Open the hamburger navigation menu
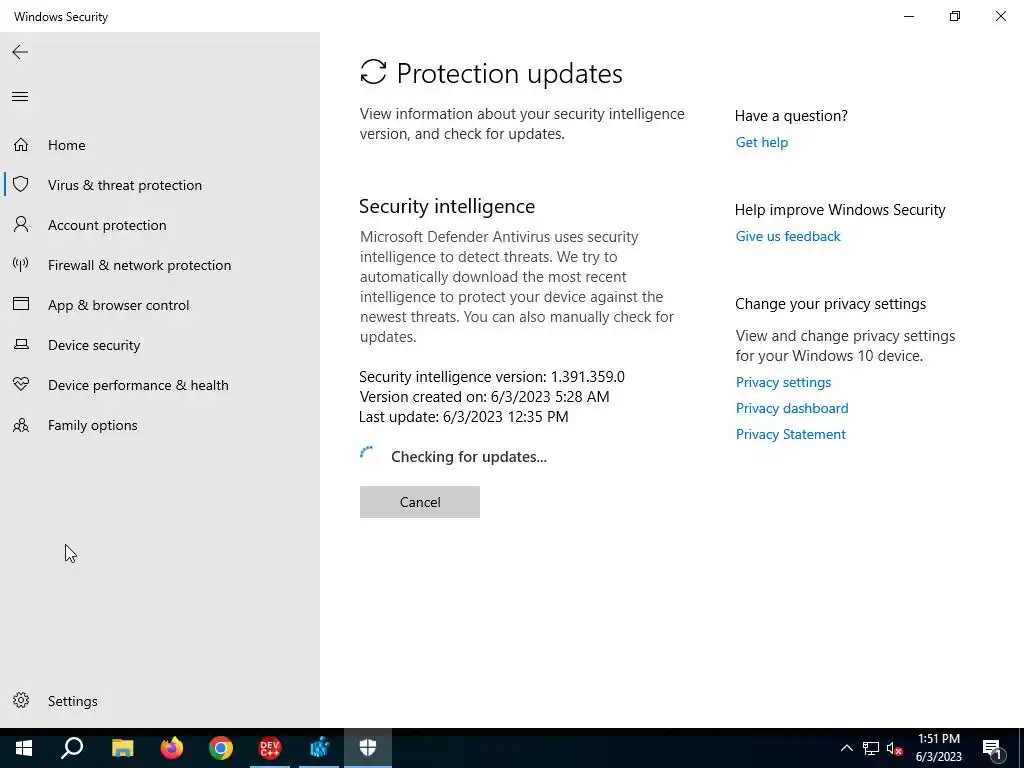This screenshot has height=768, width=1024. (x=20, y=97)
